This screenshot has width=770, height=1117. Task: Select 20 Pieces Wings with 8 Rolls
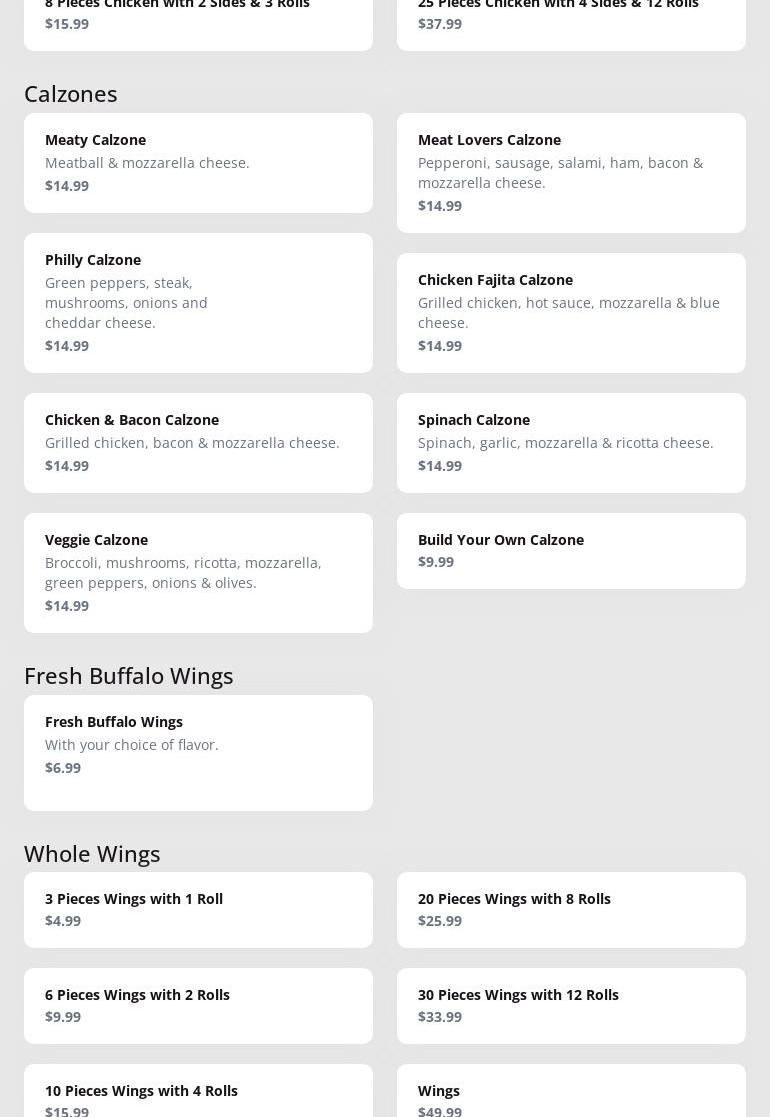[x=571, y=909]
